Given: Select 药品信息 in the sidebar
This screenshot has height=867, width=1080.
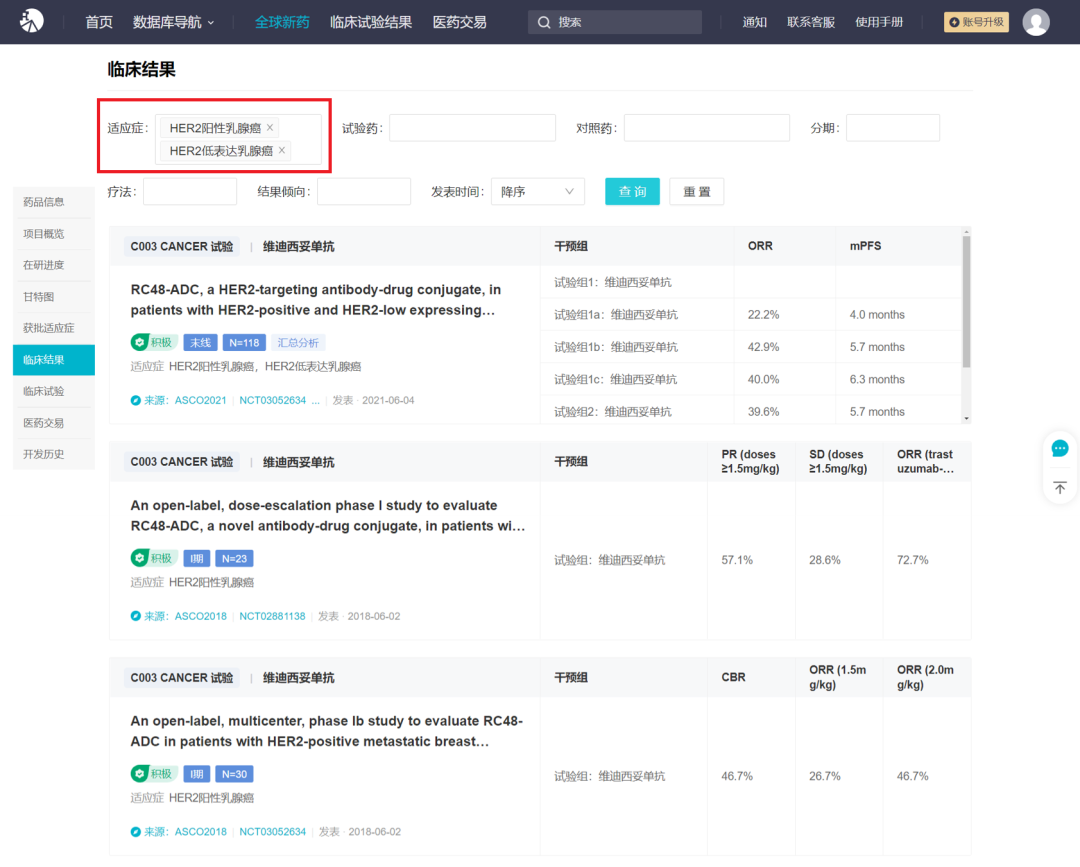Looking at the screenshot, I should click(54, 202).
